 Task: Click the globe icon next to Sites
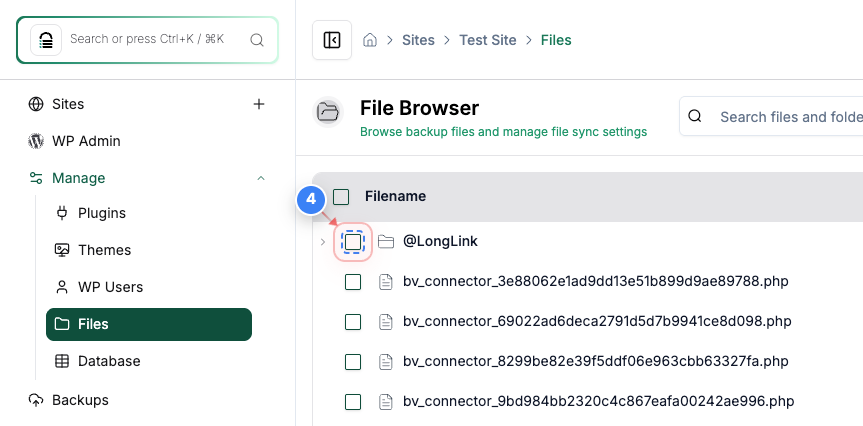tap(36, 104)
